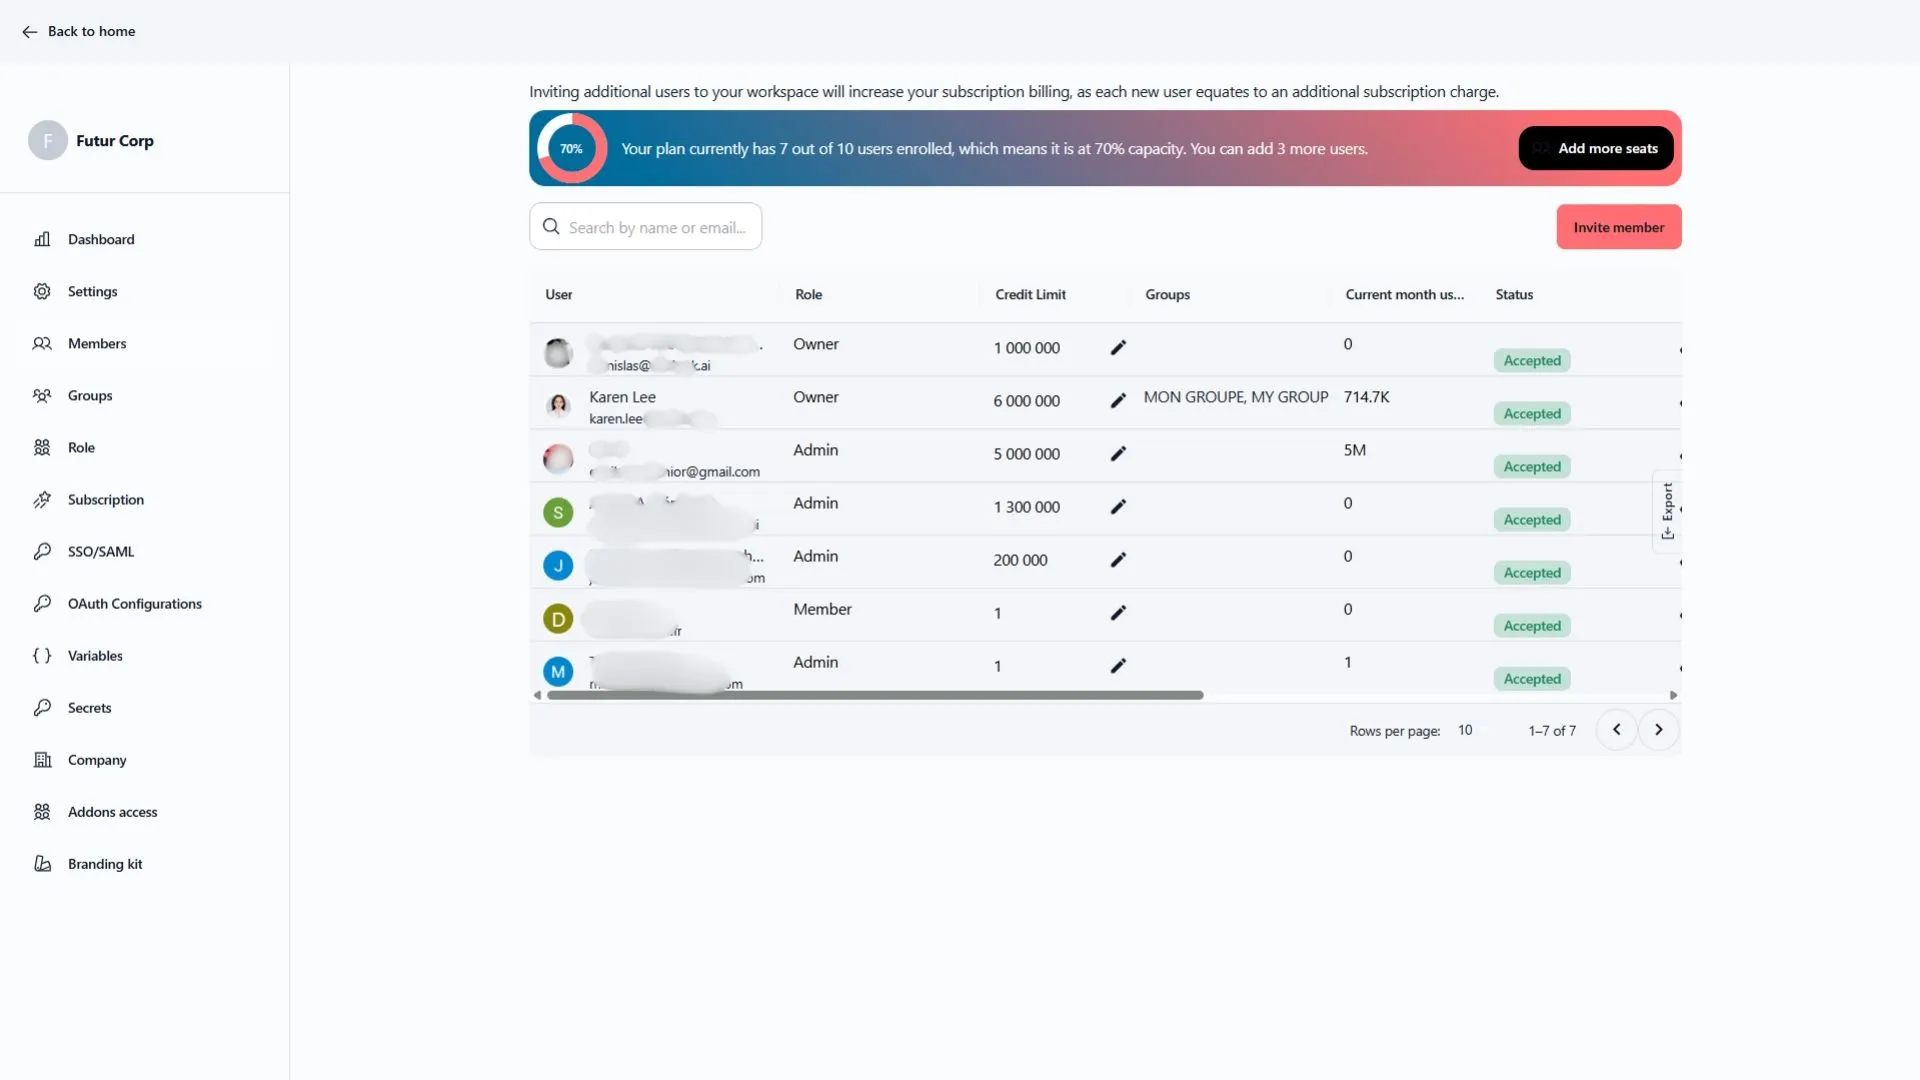Click the Role icon in sidebar
1920x1080 pixels.
click(42, 447)
